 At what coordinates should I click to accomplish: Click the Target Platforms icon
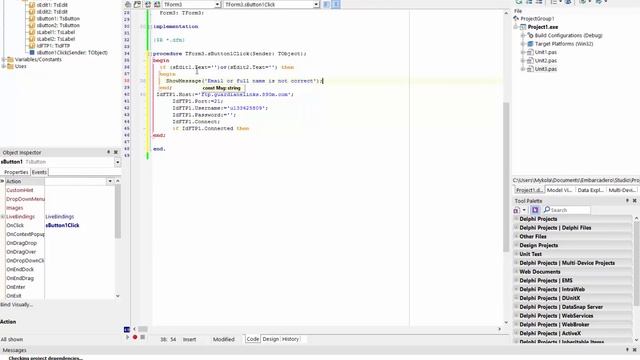click(x=530, y=44)
